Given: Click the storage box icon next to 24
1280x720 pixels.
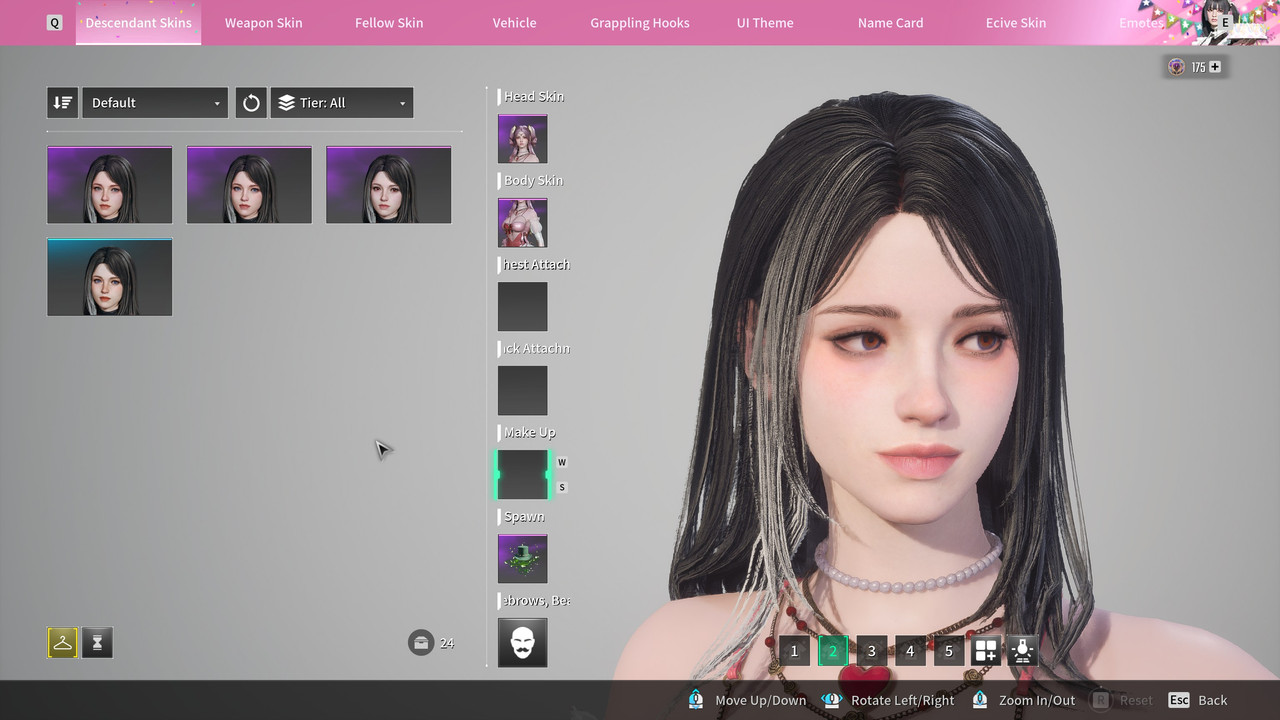Looking at the screenshot, I should 421,643.
